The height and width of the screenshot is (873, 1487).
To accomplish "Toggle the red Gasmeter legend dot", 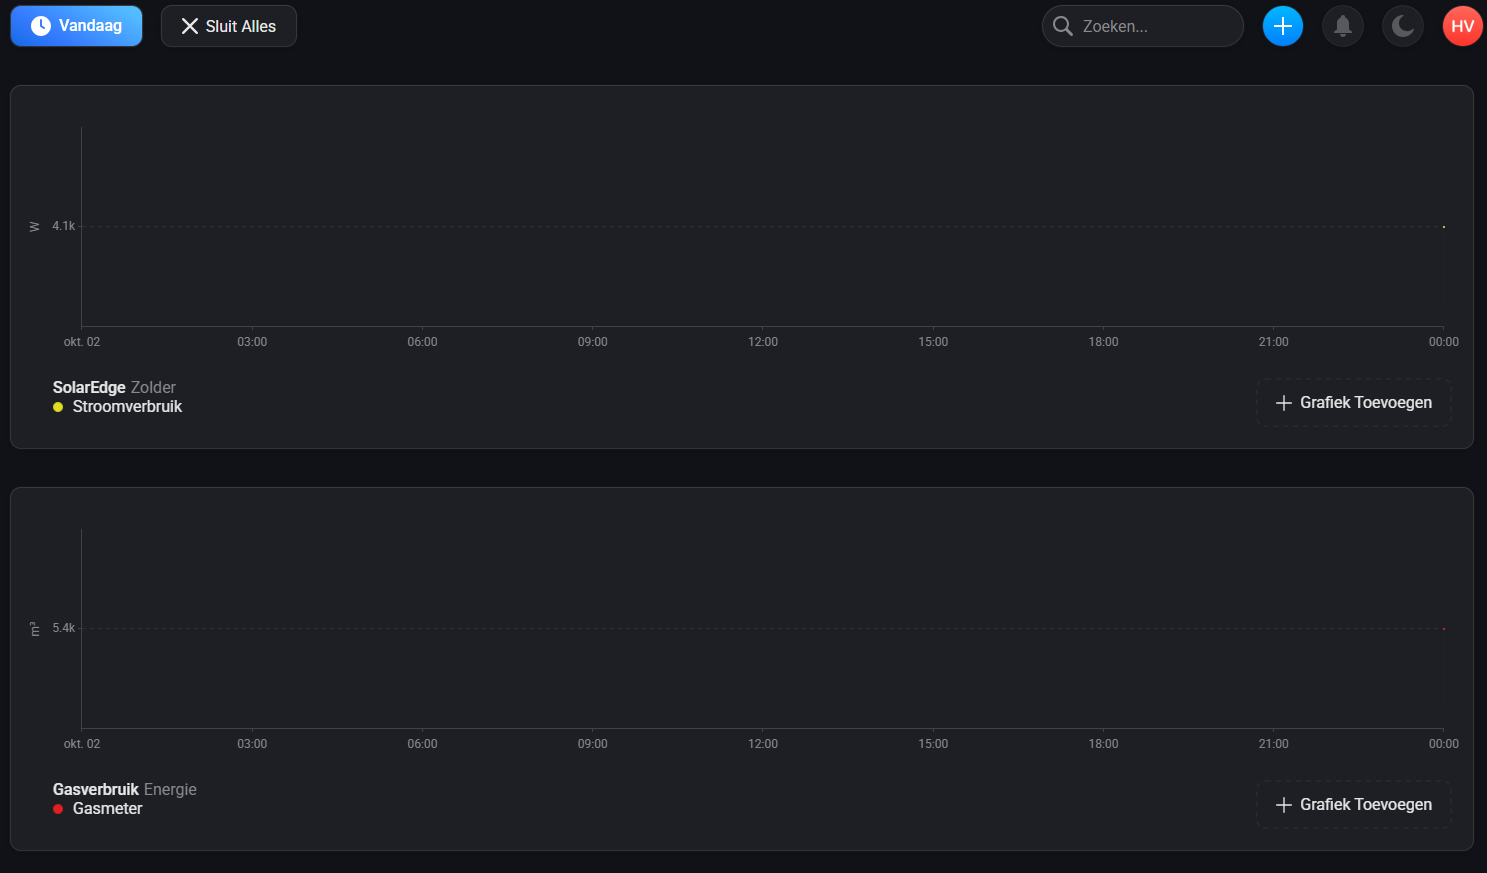I will (58, 809).
